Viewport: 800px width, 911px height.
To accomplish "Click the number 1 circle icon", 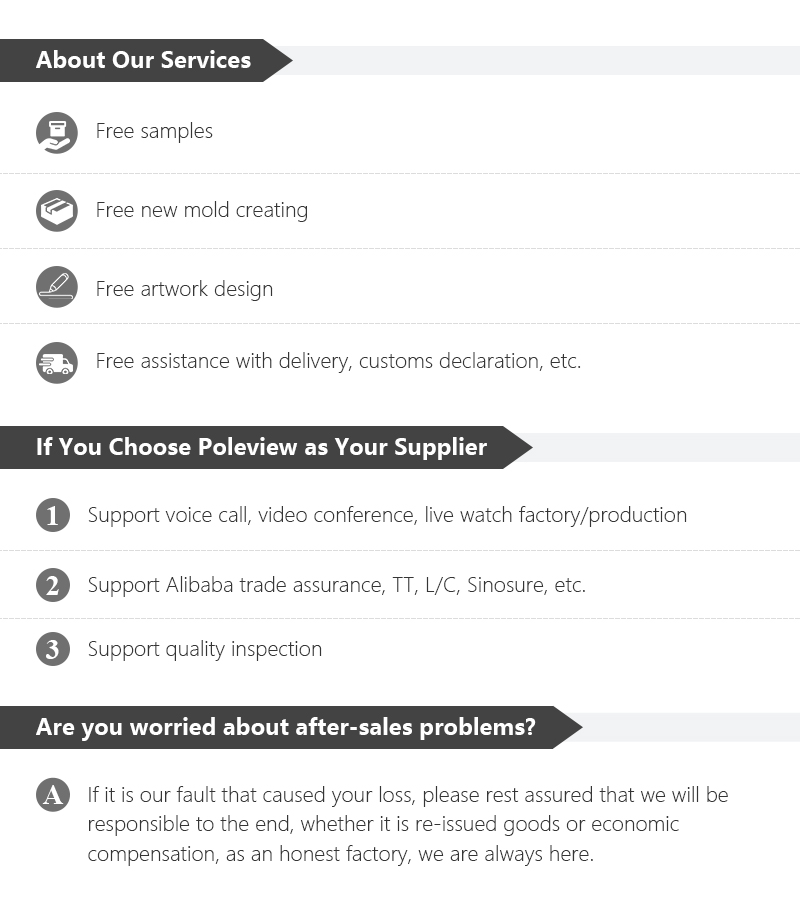I will pyautogui.click(x=53, y=516).
